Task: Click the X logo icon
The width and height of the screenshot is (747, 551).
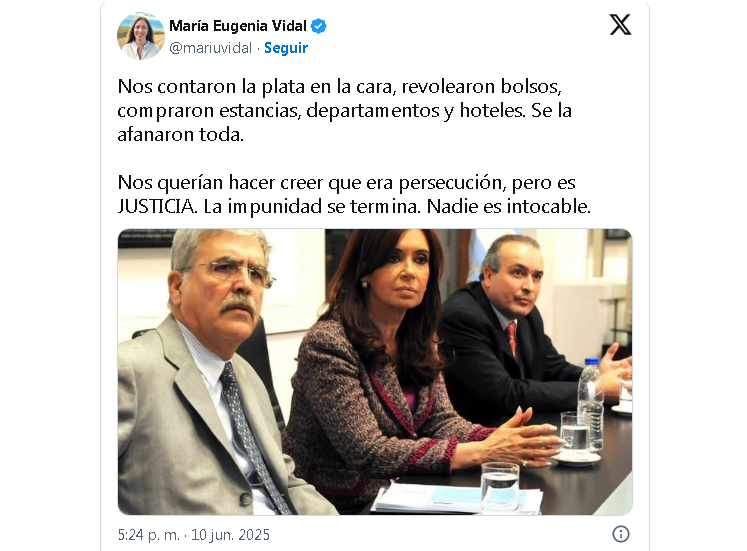Action: (620, 24)
